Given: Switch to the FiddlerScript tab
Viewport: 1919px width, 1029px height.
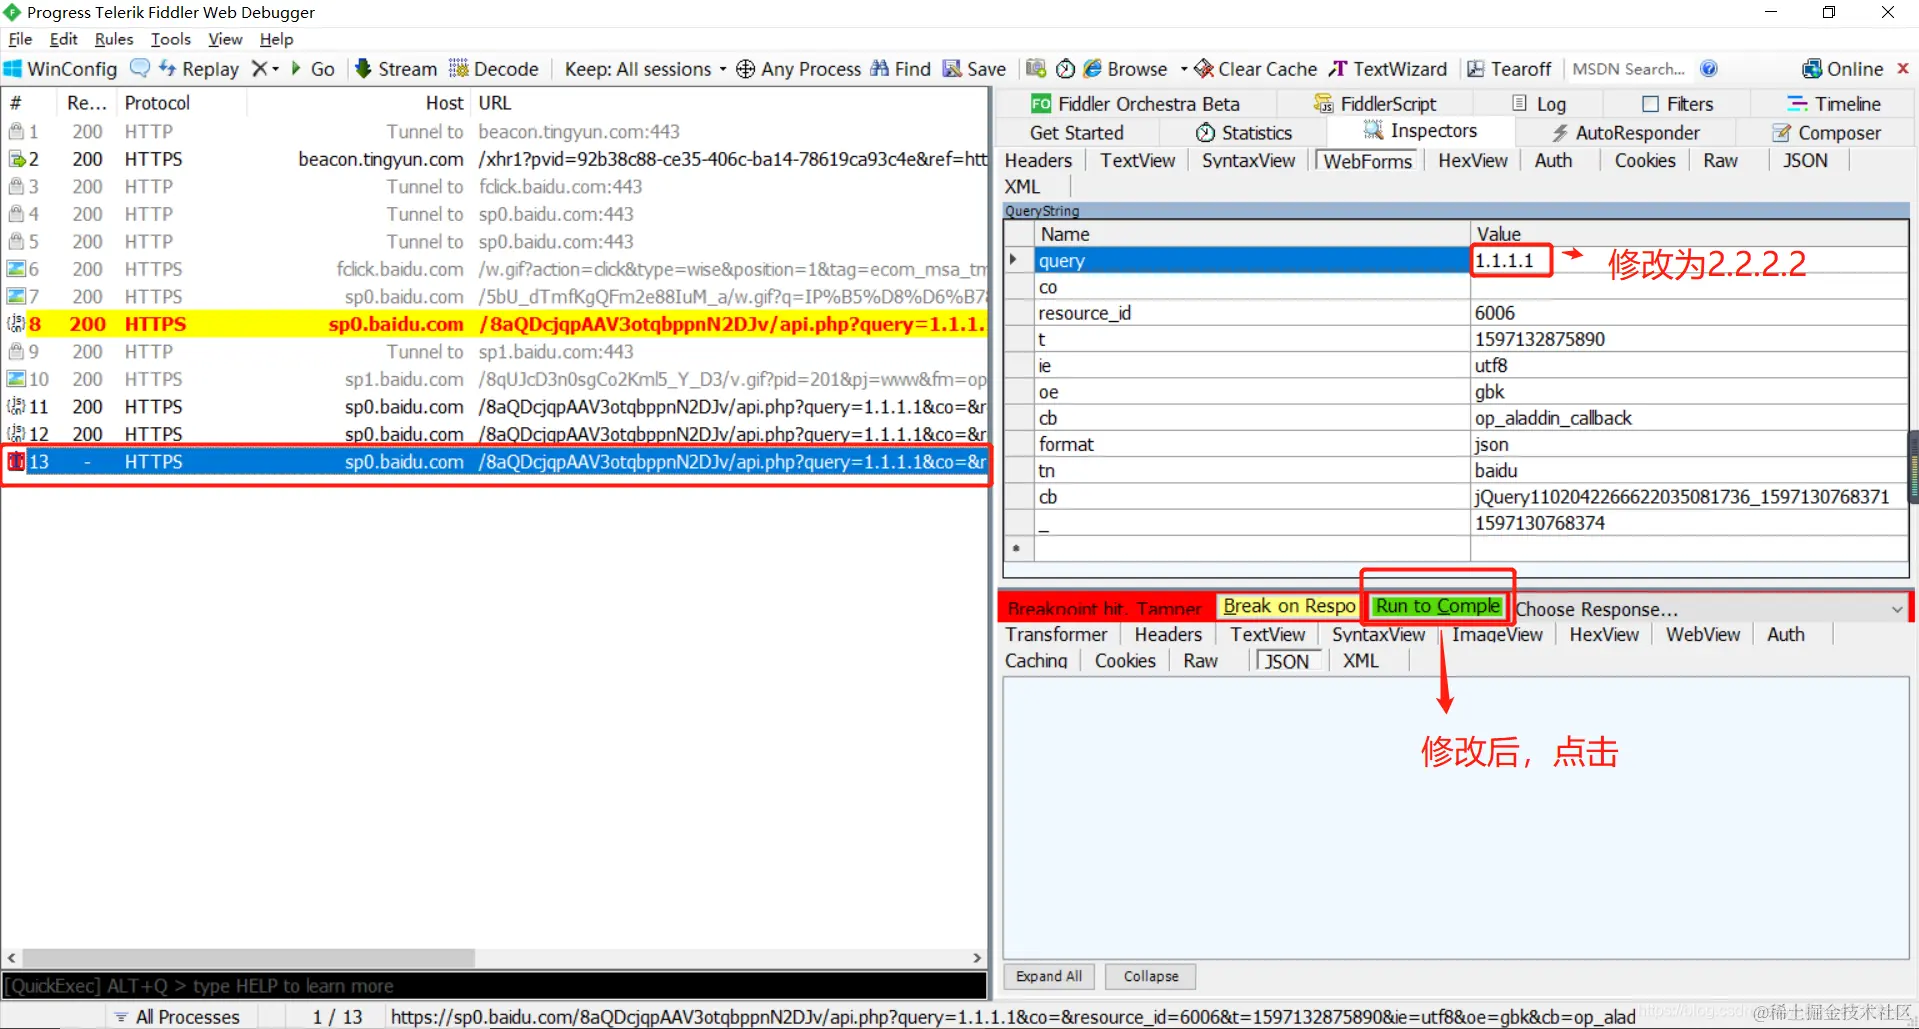Looking at the screenshot, I should (1375, 104).
